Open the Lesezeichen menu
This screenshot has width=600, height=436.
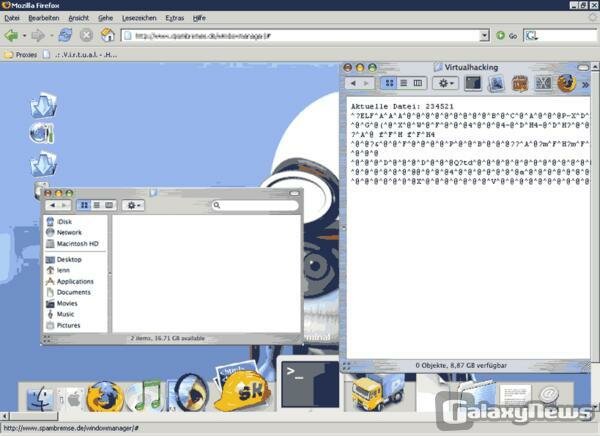tap(139, 18)
